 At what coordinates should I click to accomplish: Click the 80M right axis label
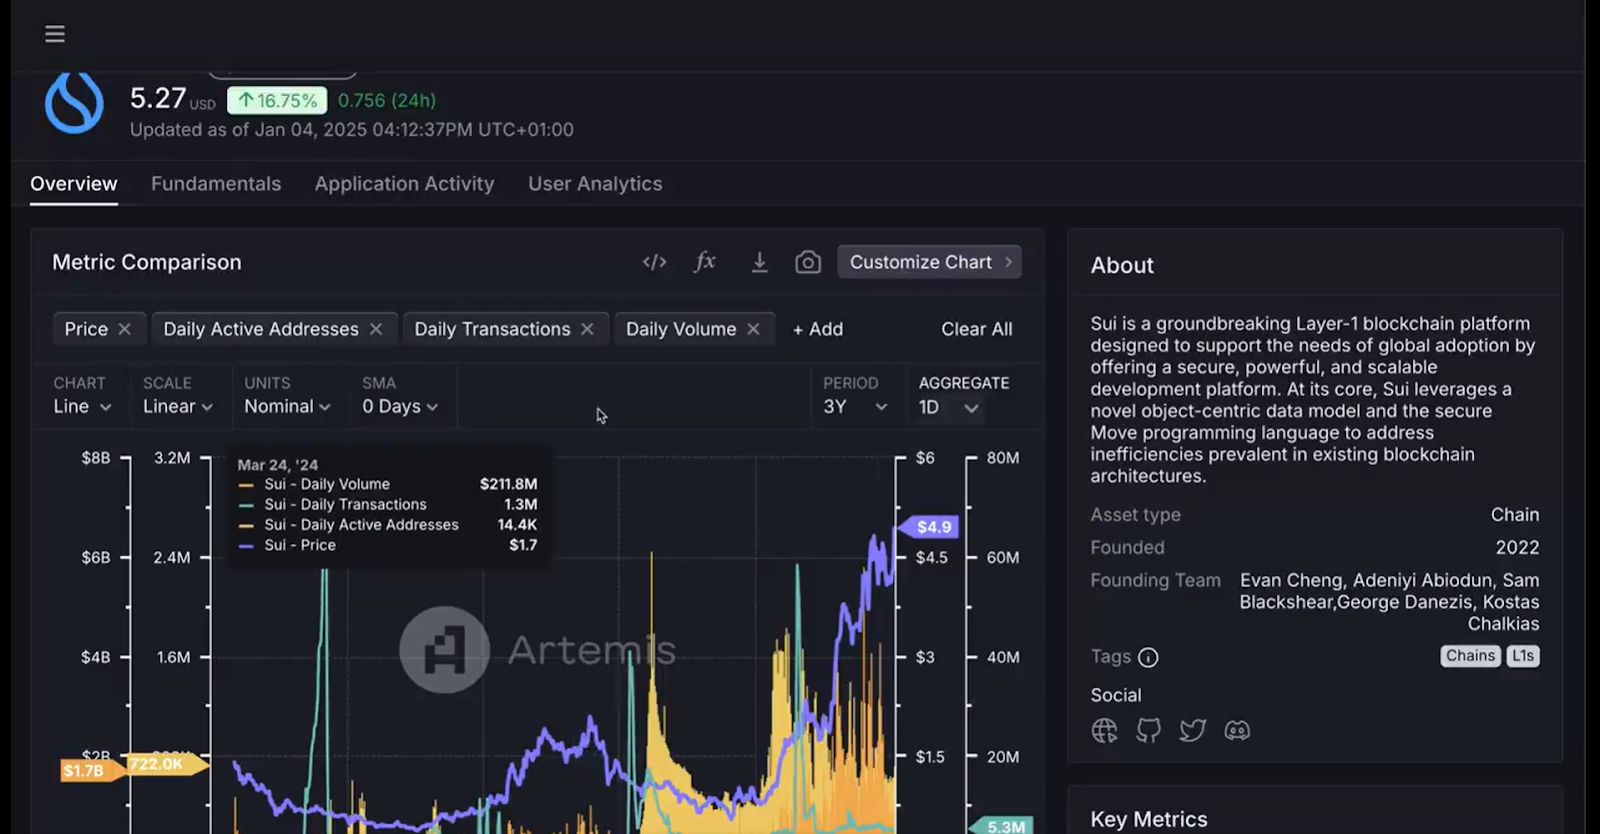coord(1003,458)
